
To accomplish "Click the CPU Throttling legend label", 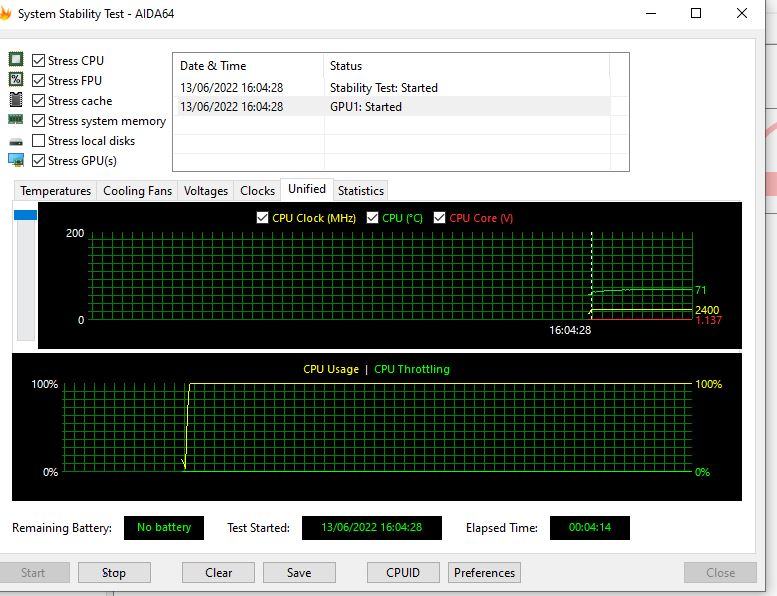I will tap(412, 369).
